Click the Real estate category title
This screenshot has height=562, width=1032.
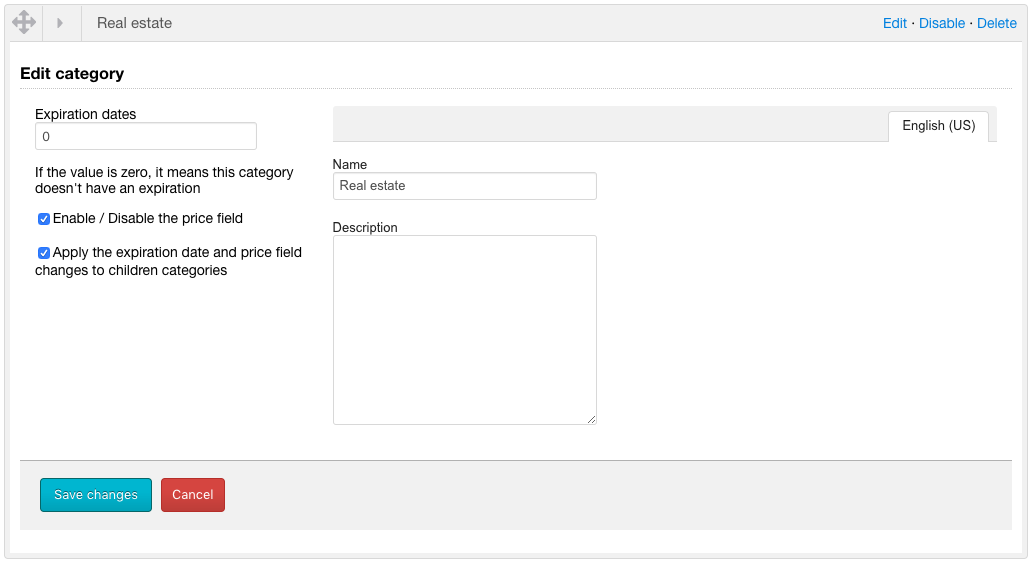[x=134, y=23]
